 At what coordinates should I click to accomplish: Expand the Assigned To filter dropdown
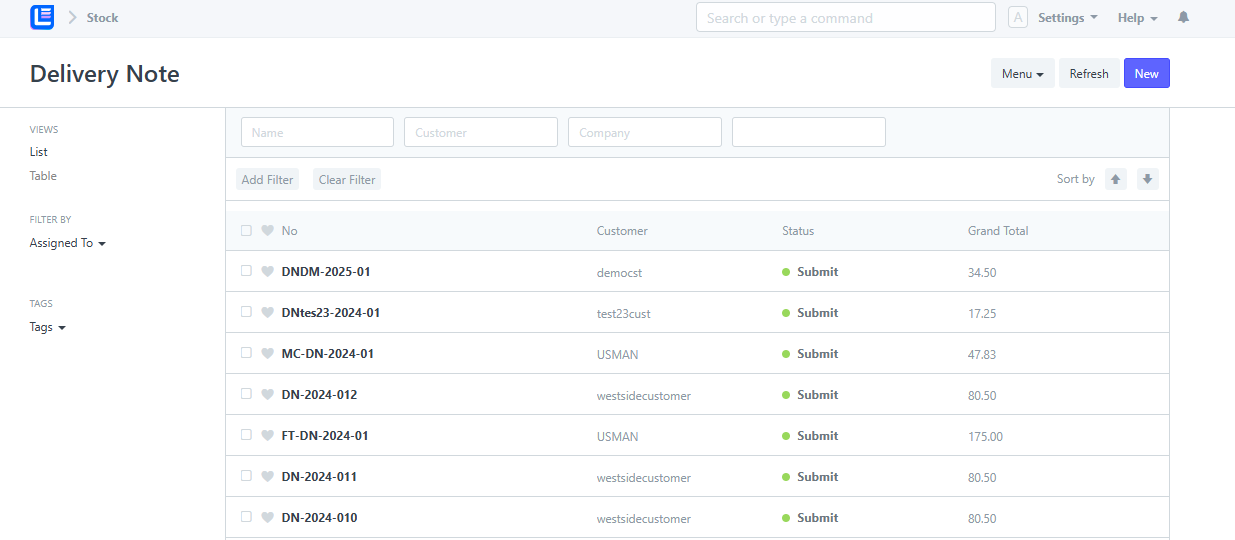click(67, 243)
